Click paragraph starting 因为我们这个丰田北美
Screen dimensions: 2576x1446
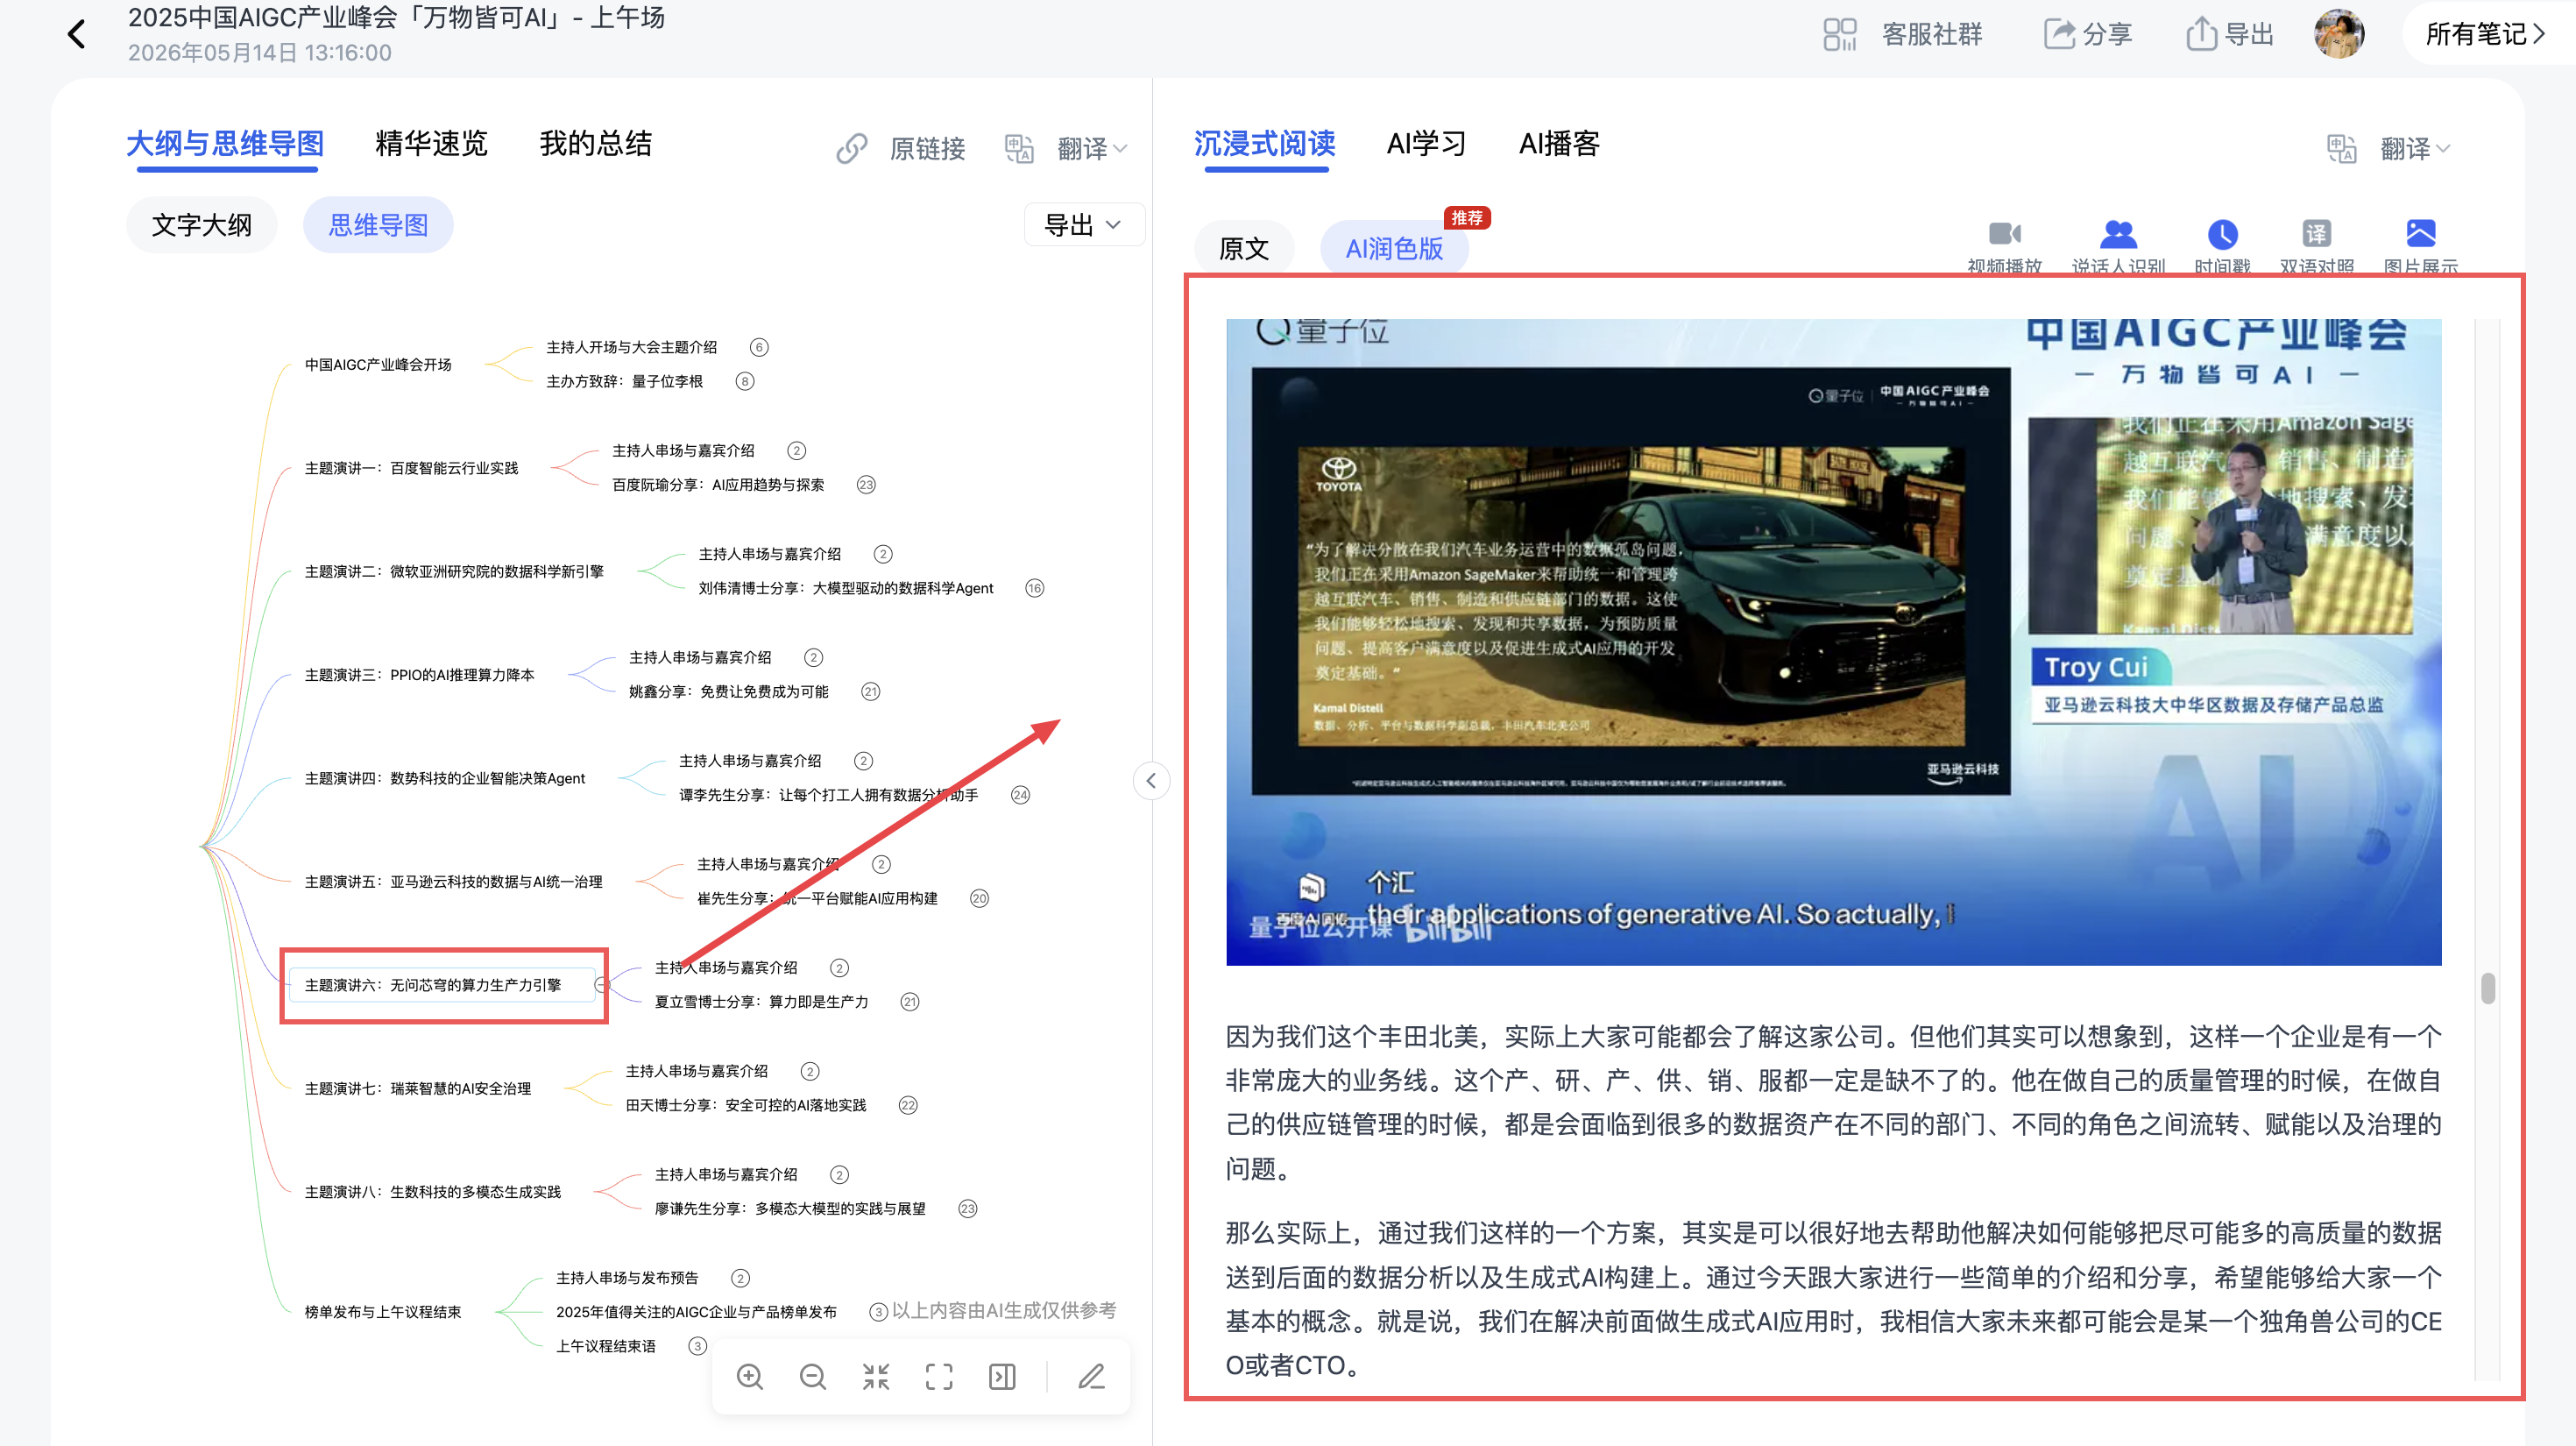pos(1833,1102)
